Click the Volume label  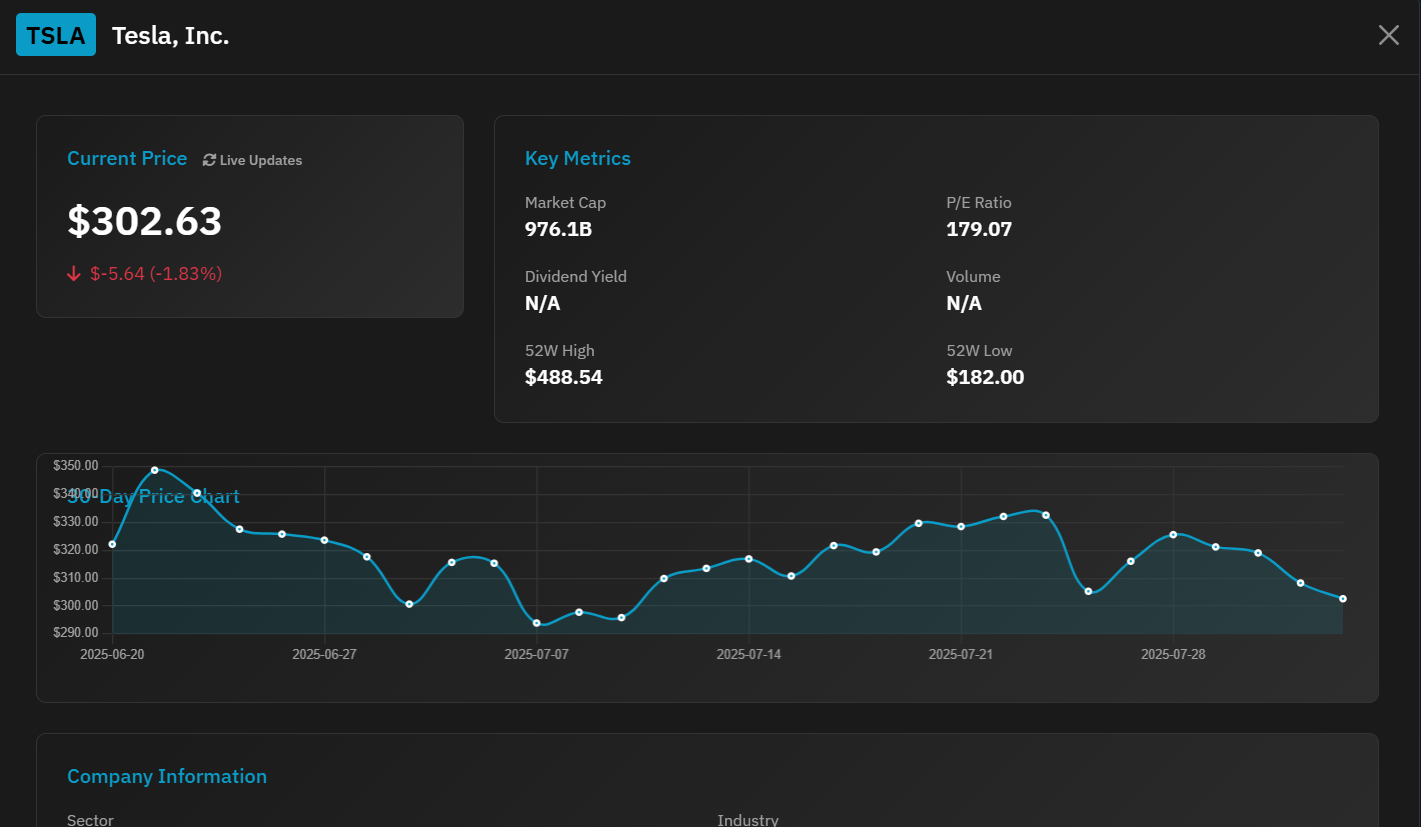pos(974,277)
